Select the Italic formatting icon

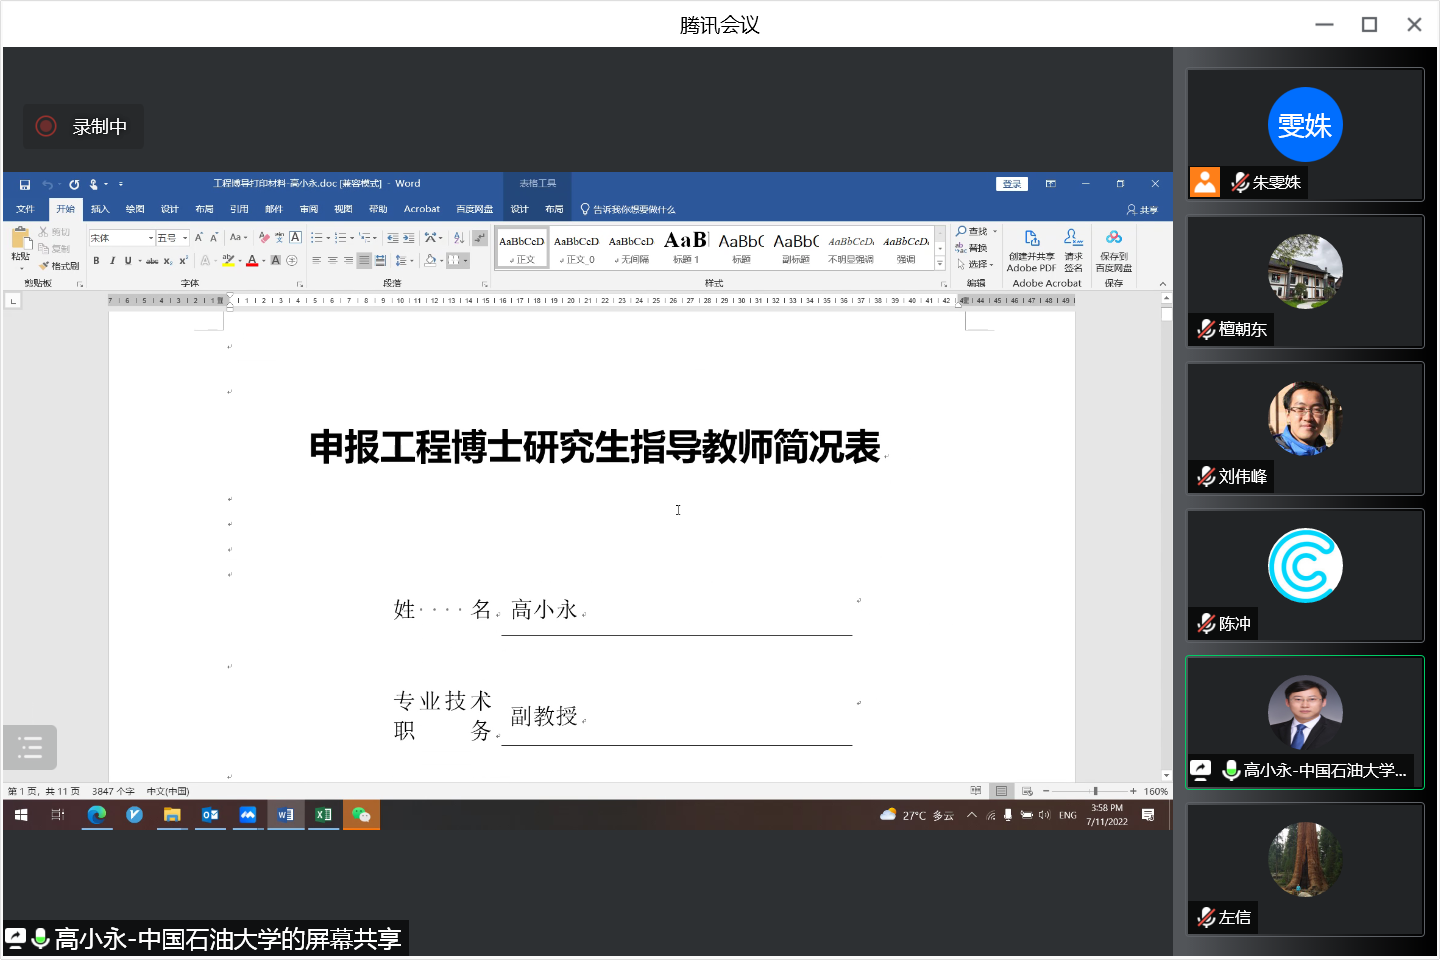tap(112, 260)
